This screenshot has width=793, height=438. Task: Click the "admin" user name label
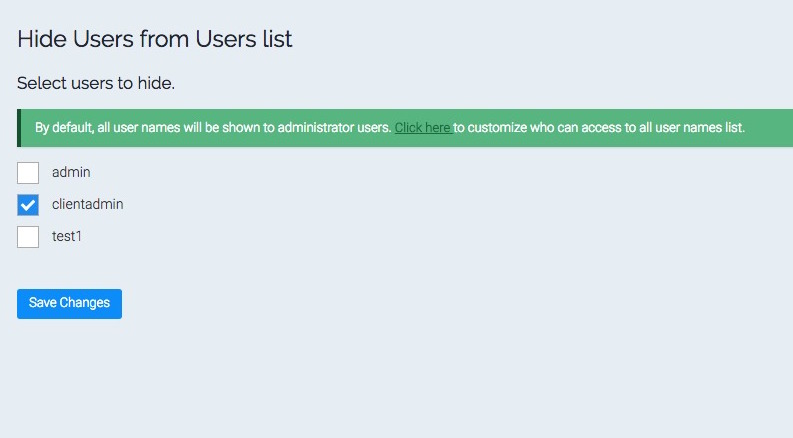(x=71, y=172)
